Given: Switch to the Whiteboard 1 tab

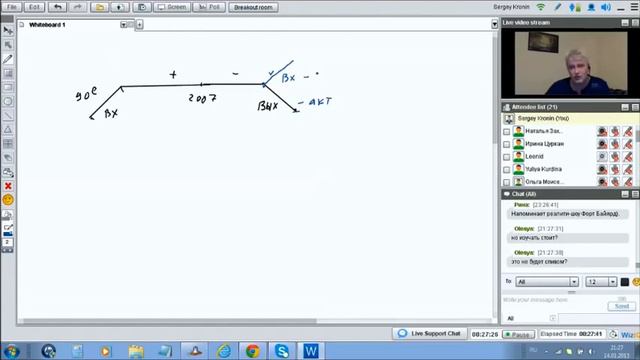Looking at the screenshot, I should click(x=47, y=25).
